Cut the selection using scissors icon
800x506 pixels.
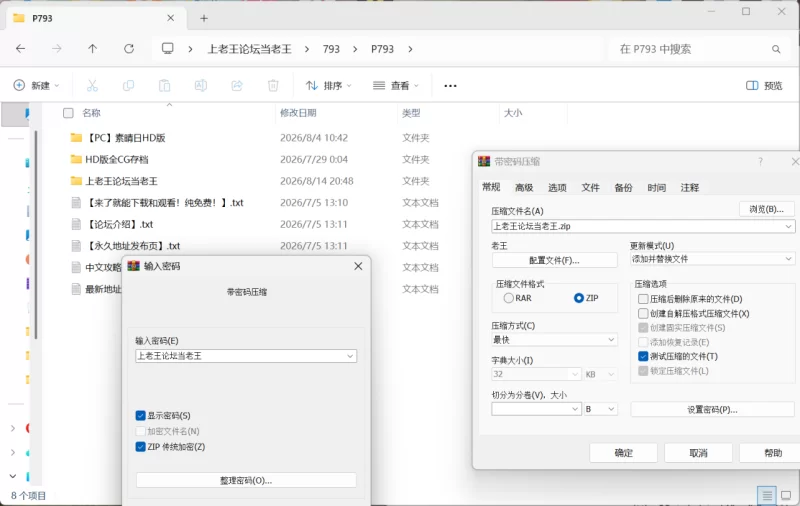click(92, 86)
